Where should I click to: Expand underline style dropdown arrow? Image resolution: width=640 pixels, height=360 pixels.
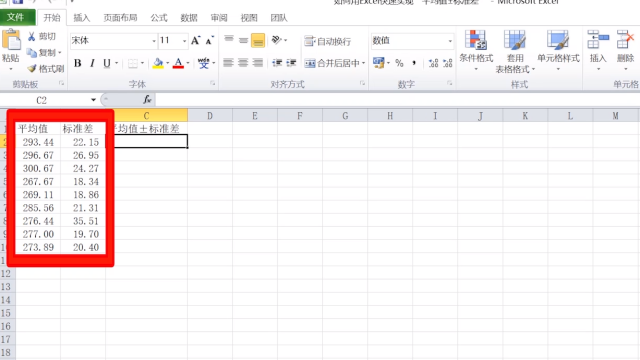point(116,63)
